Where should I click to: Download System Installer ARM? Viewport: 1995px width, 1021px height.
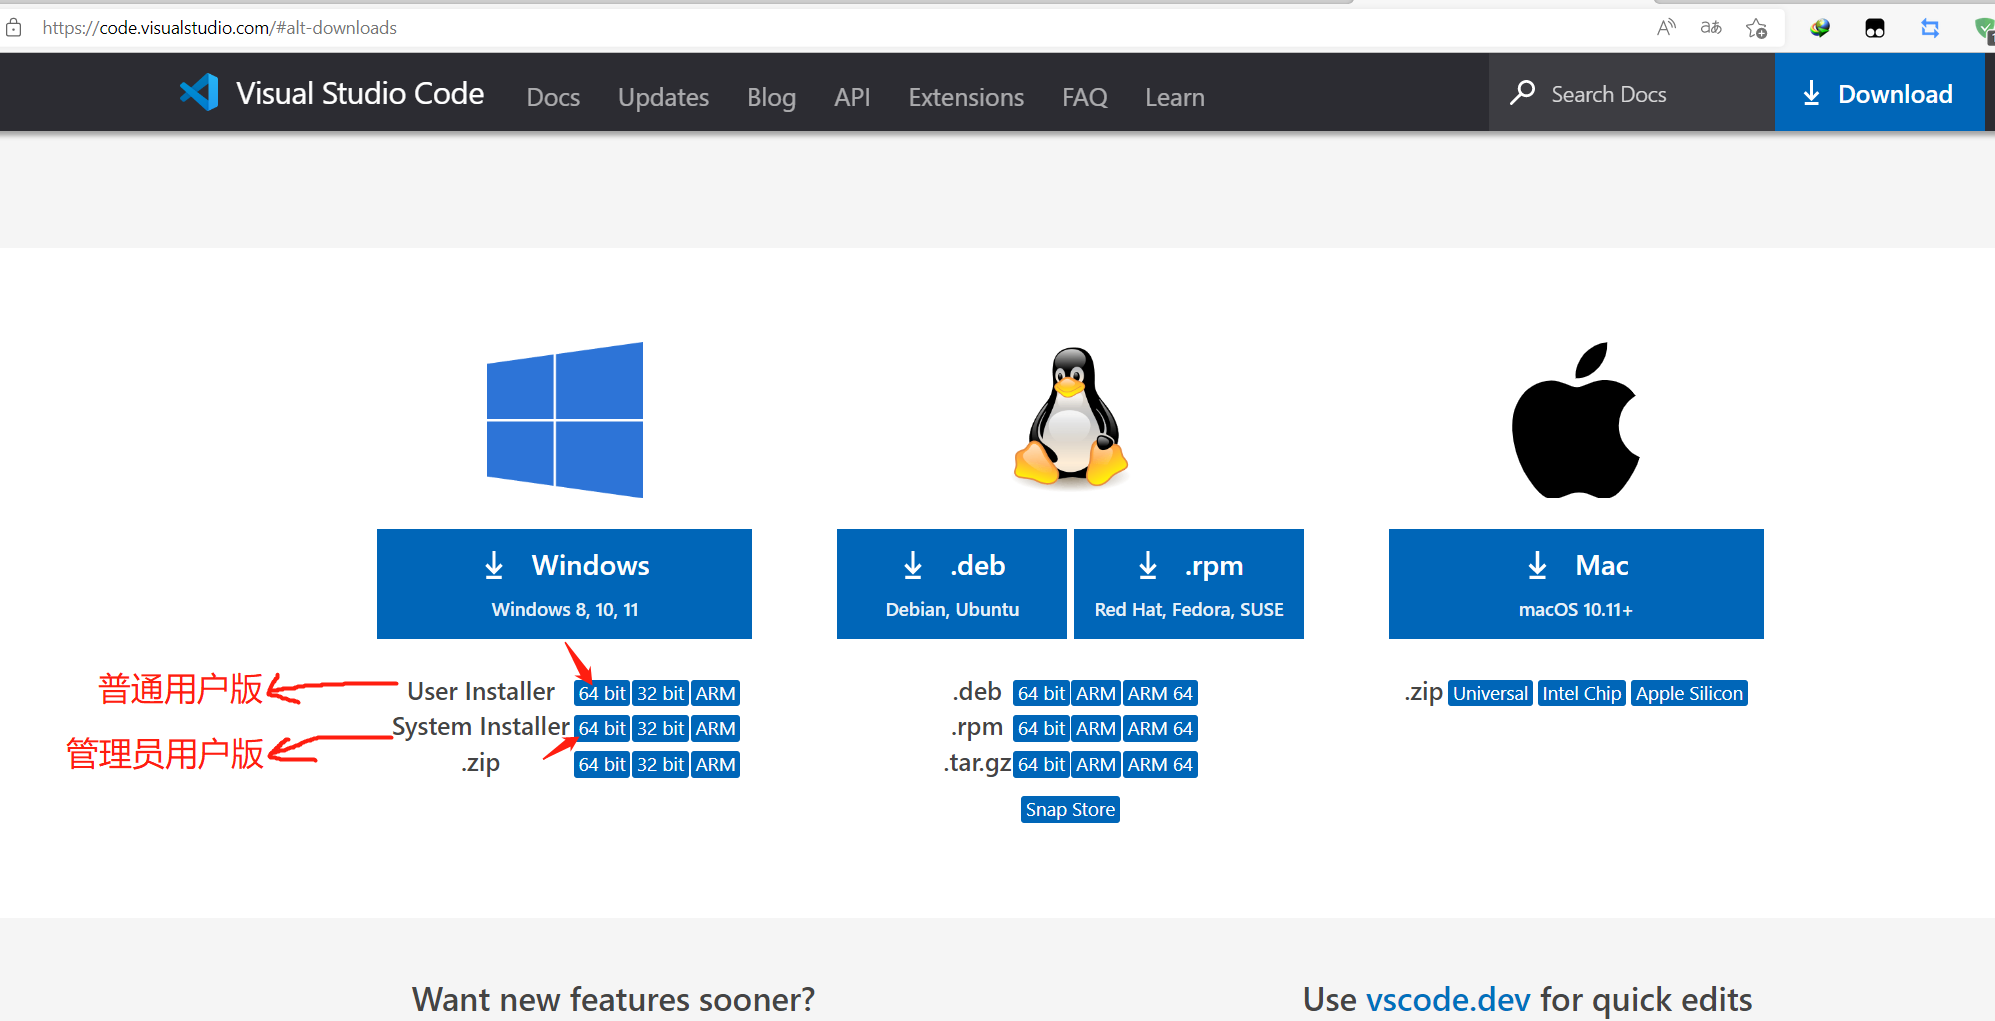715,728
